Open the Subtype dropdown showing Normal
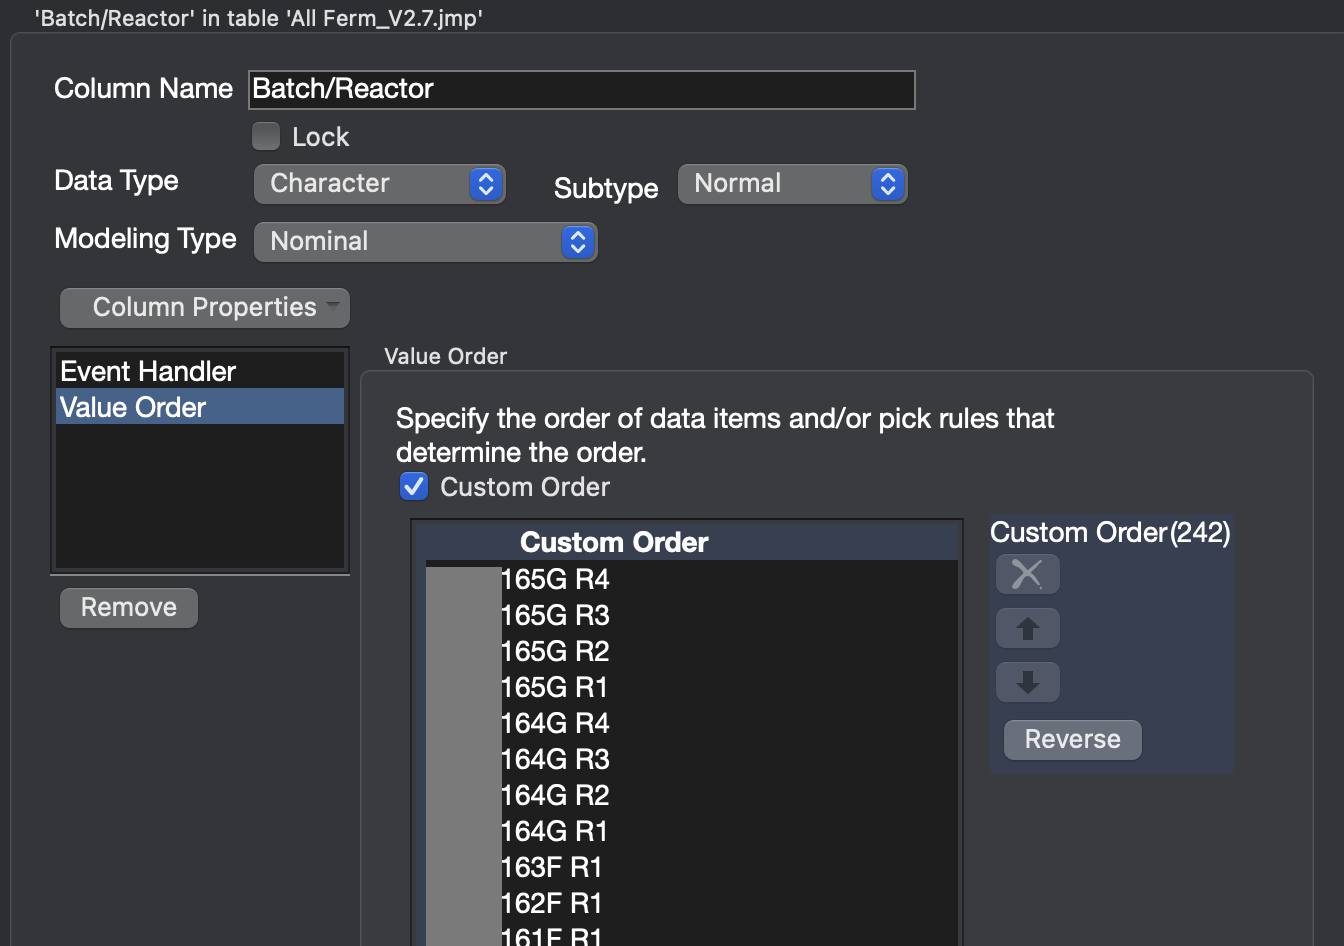 792,183
